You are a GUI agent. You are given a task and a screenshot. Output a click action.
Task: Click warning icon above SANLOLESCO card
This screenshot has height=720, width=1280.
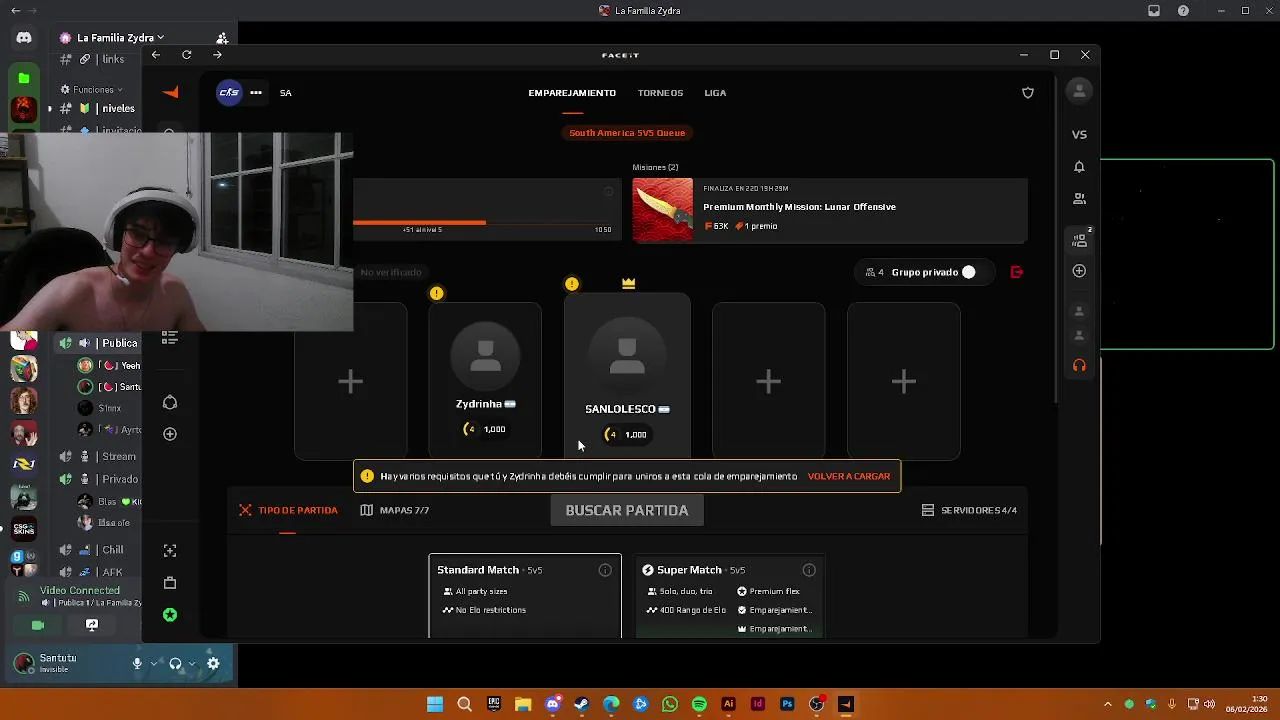572,284
